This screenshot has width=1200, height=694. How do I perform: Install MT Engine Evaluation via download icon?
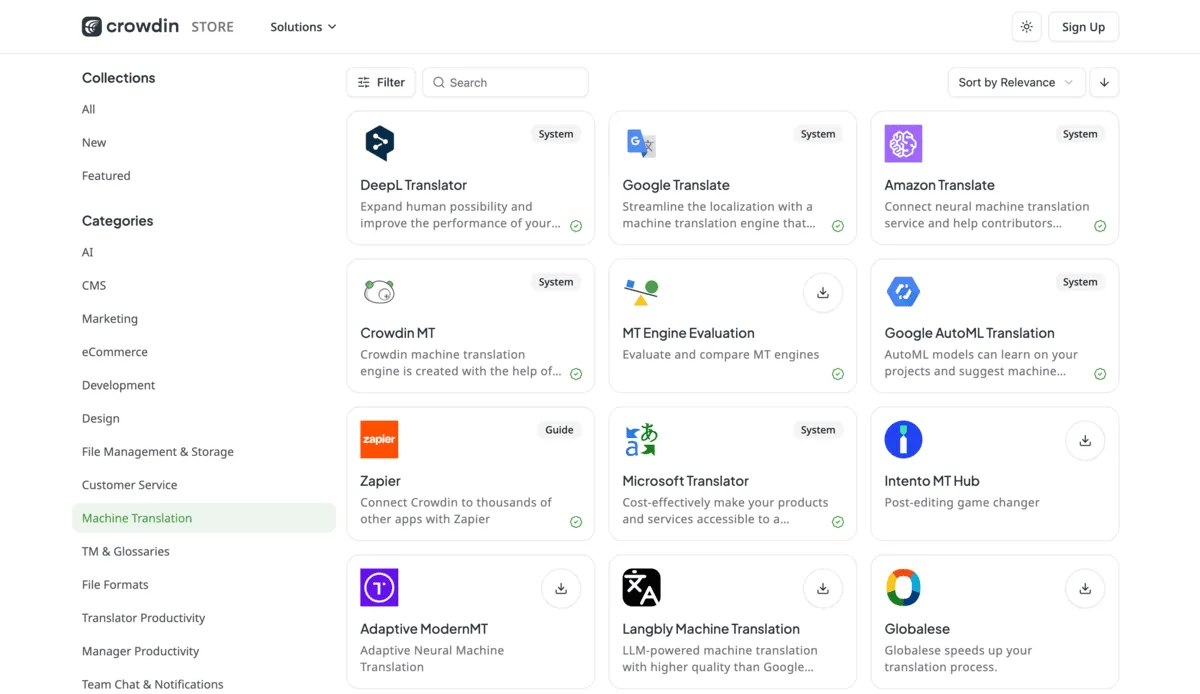coord(823,293)
